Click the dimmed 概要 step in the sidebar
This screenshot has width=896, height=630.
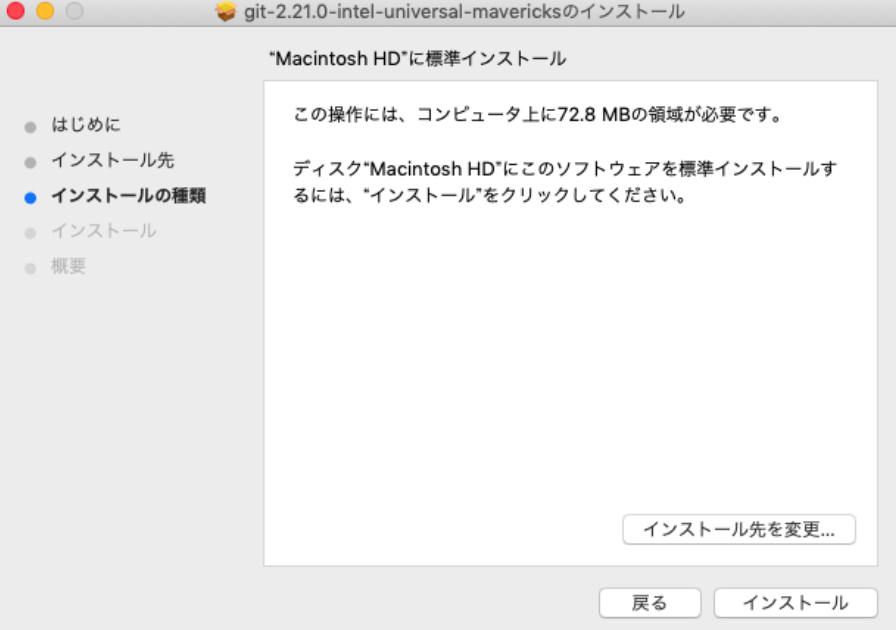pos(69,266)
